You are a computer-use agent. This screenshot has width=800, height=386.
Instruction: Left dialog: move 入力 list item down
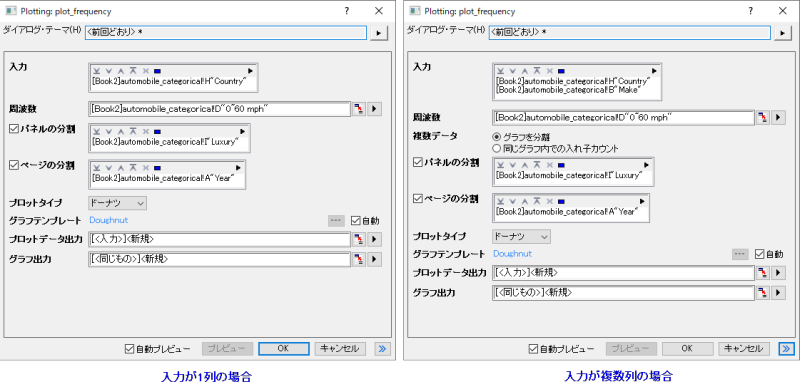pos(108,71)
